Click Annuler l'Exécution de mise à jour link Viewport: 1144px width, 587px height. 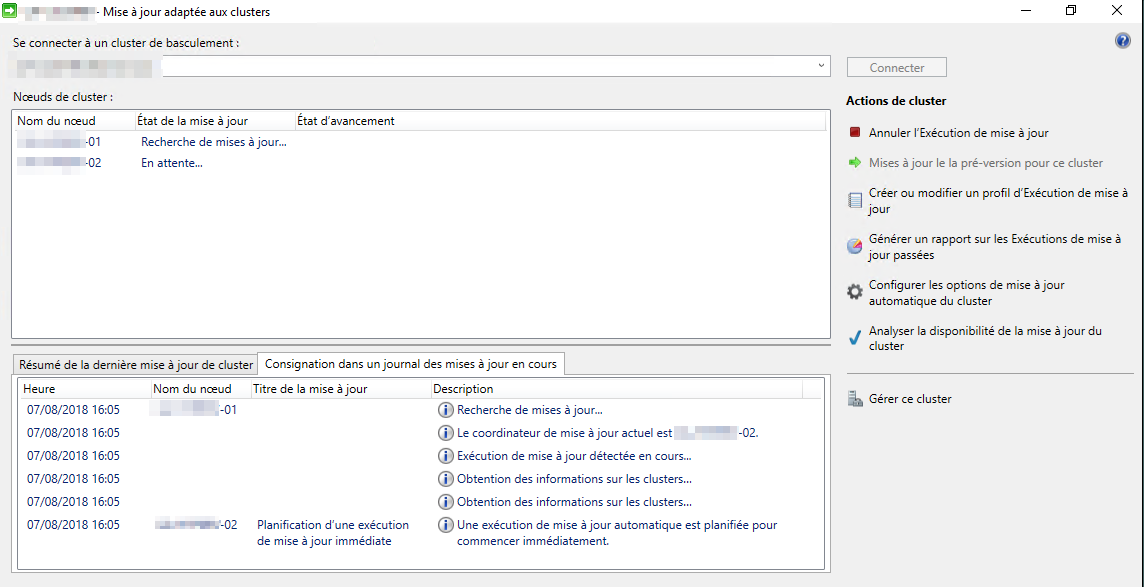(958, 132)
